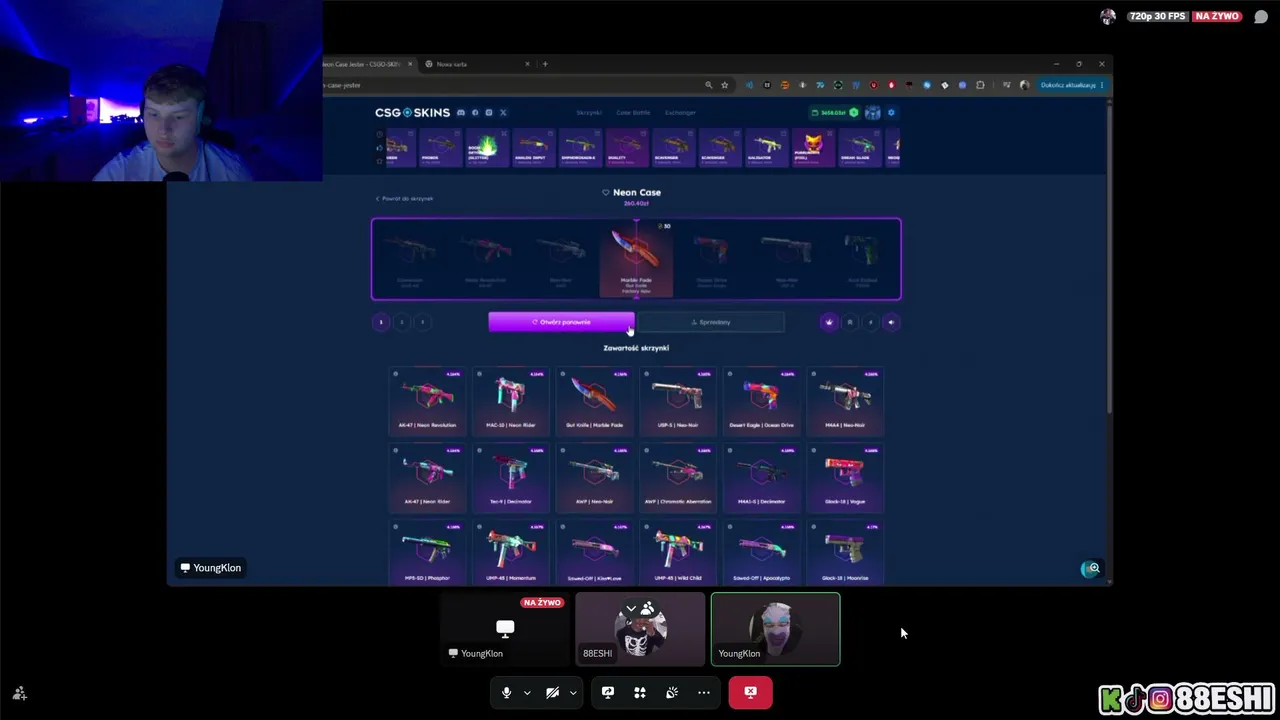Bookmark this page with the star icon
Viewport: 1280px width, 720px height.
(725, 85)
